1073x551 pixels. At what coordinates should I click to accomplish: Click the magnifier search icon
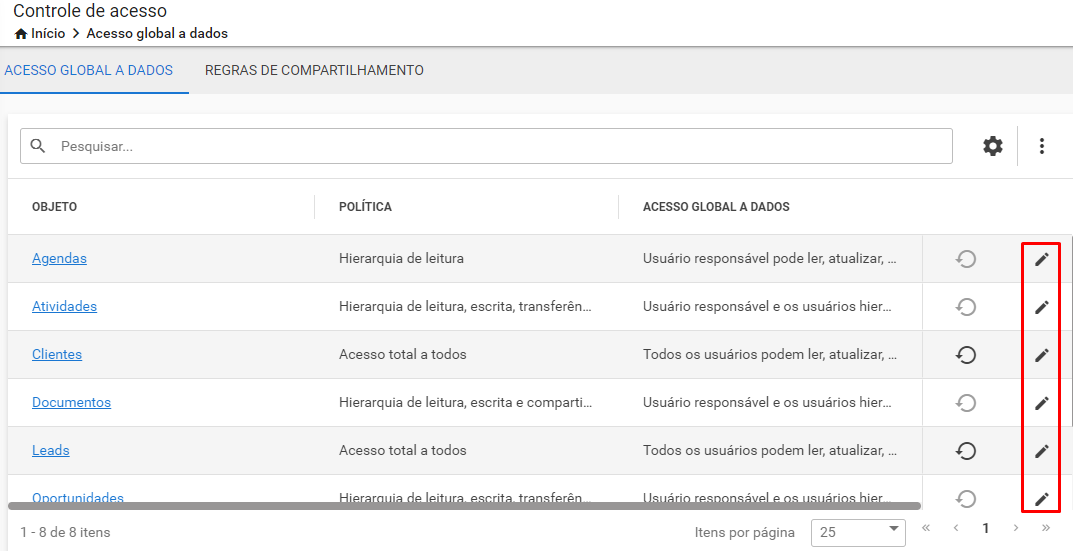38,146
